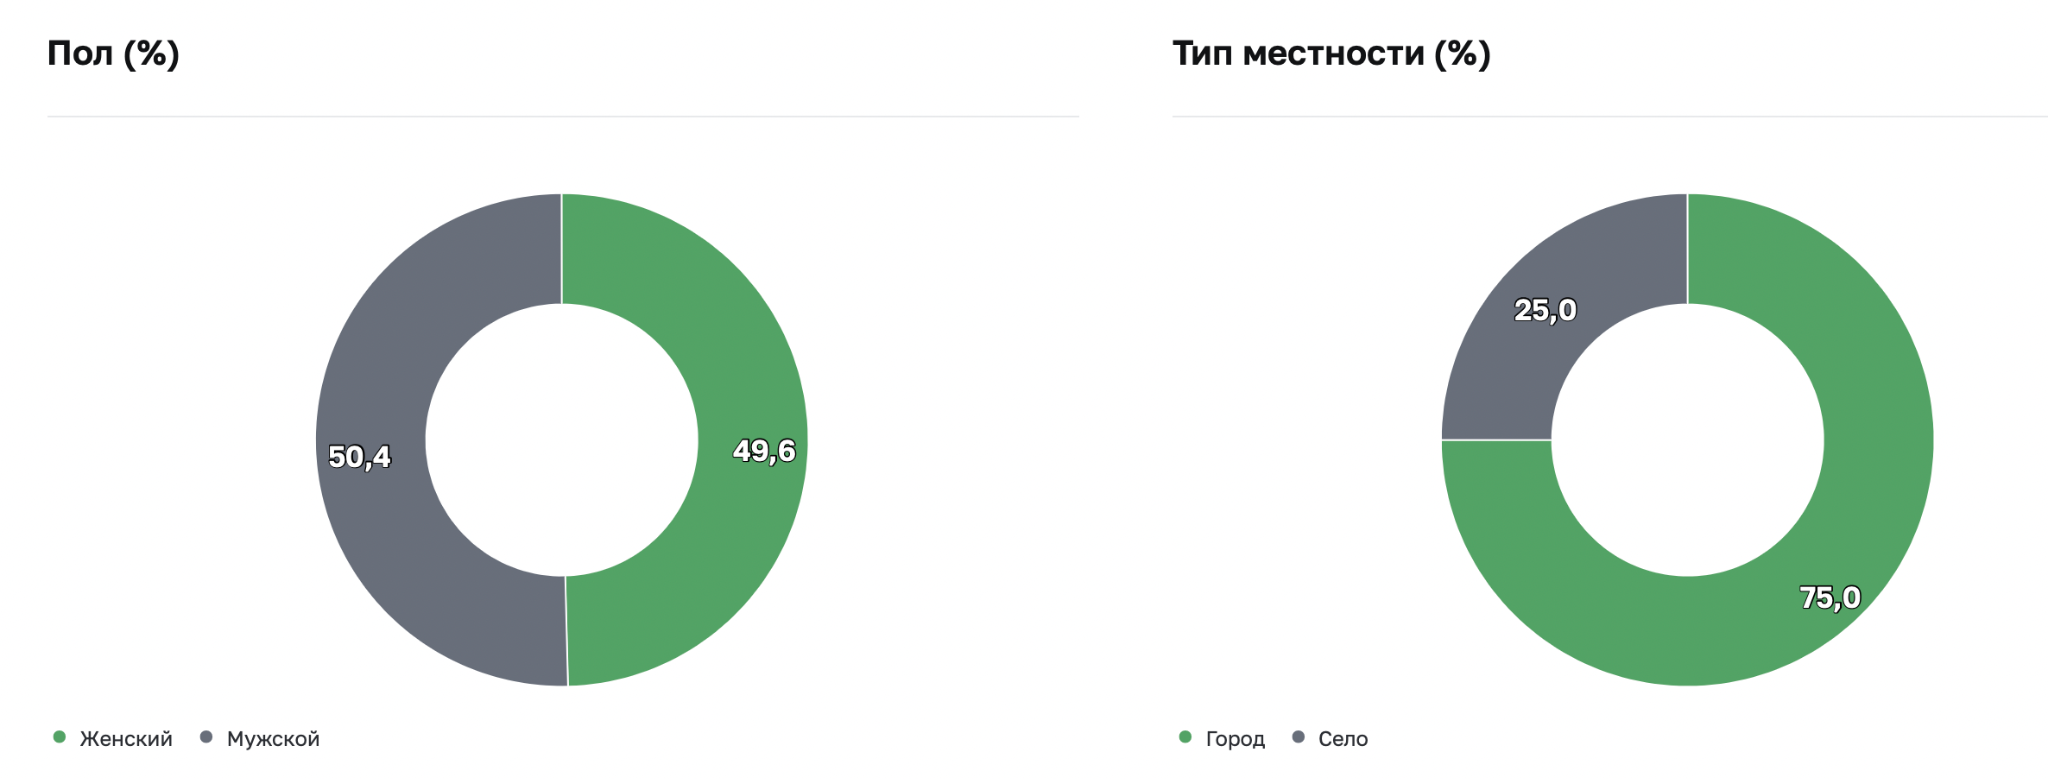
Task: Click the 25,0 value label
Action: point(1545,310)
